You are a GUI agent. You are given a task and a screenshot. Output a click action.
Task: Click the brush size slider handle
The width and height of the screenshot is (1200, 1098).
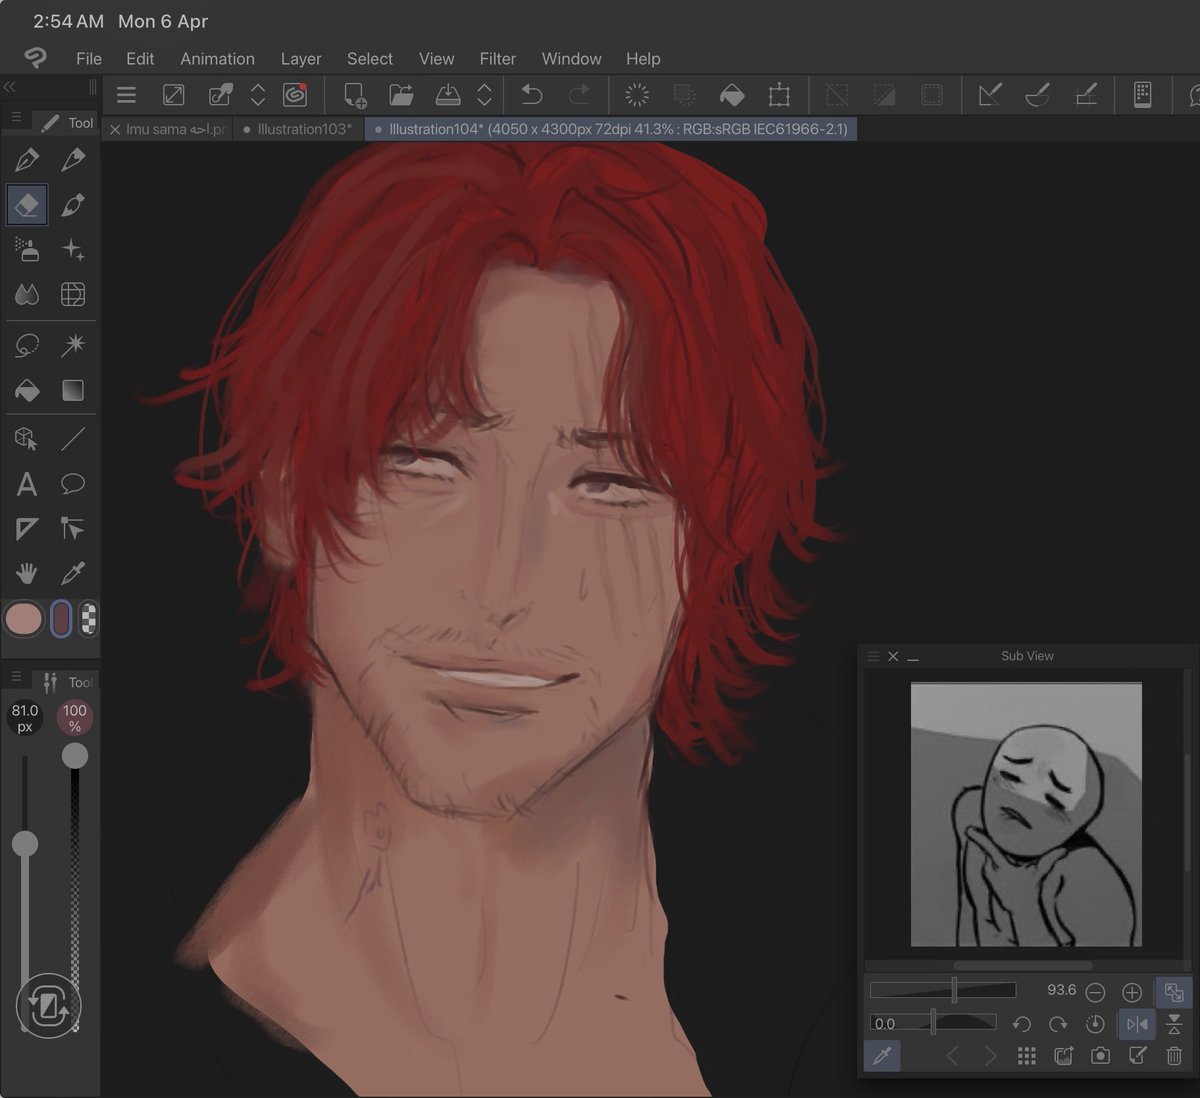coord(25,844)
